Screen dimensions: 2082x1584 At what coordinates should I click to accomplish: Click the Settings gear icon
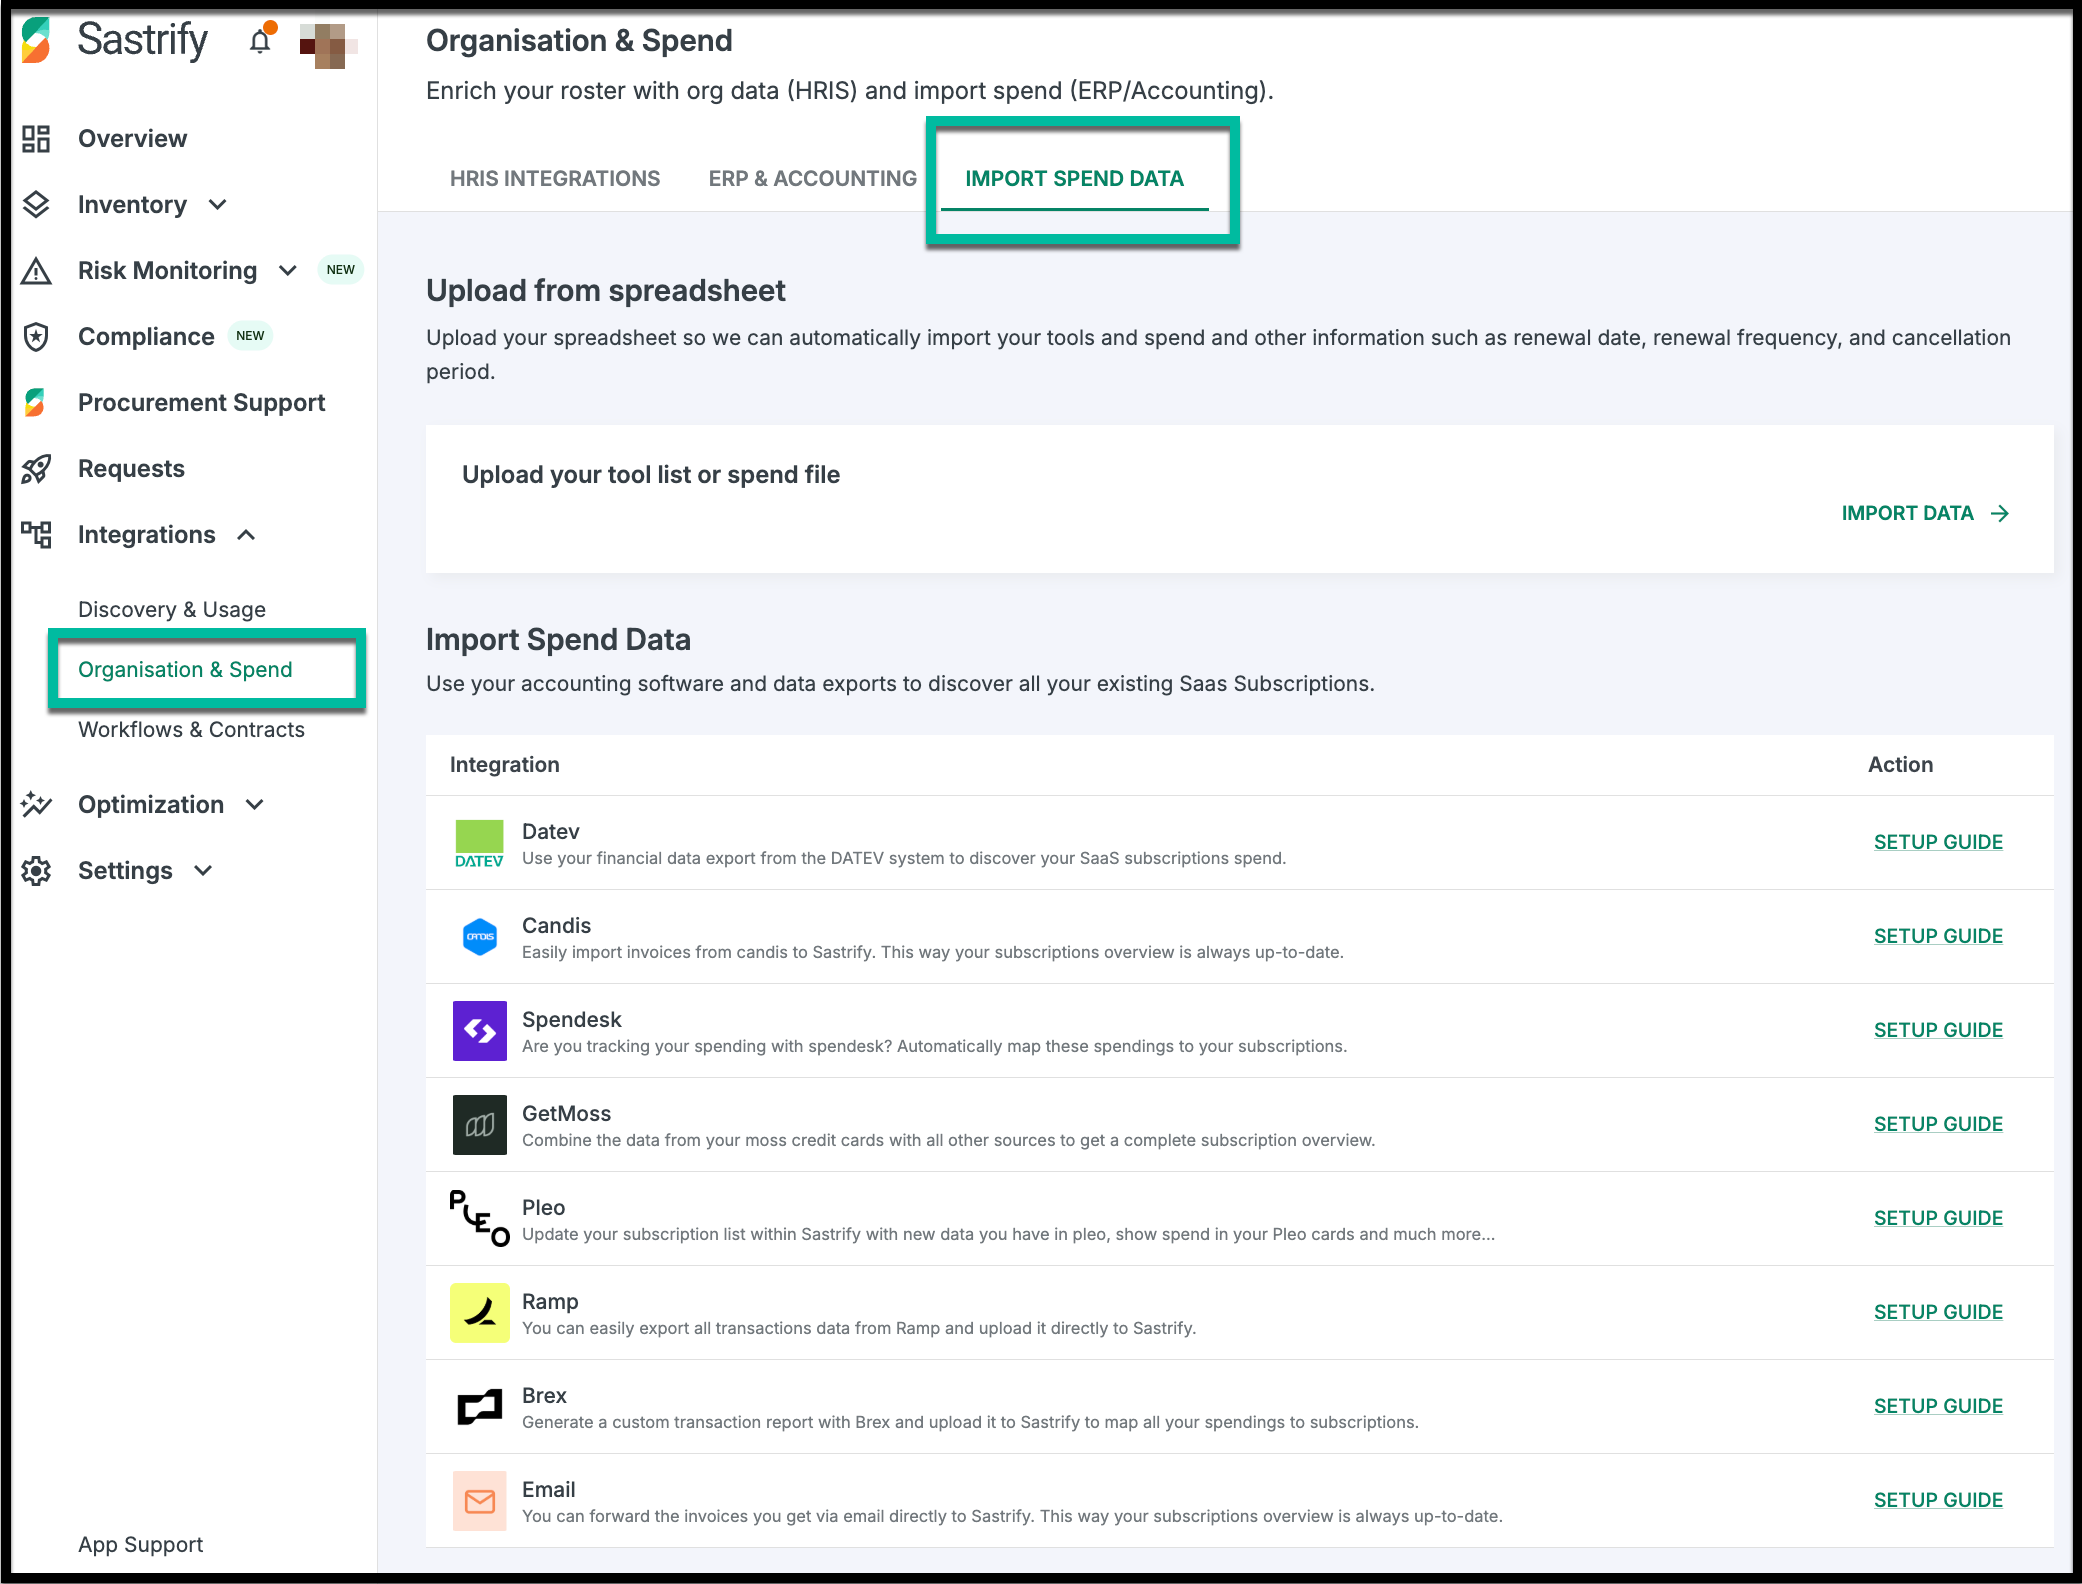coord(36,870)
